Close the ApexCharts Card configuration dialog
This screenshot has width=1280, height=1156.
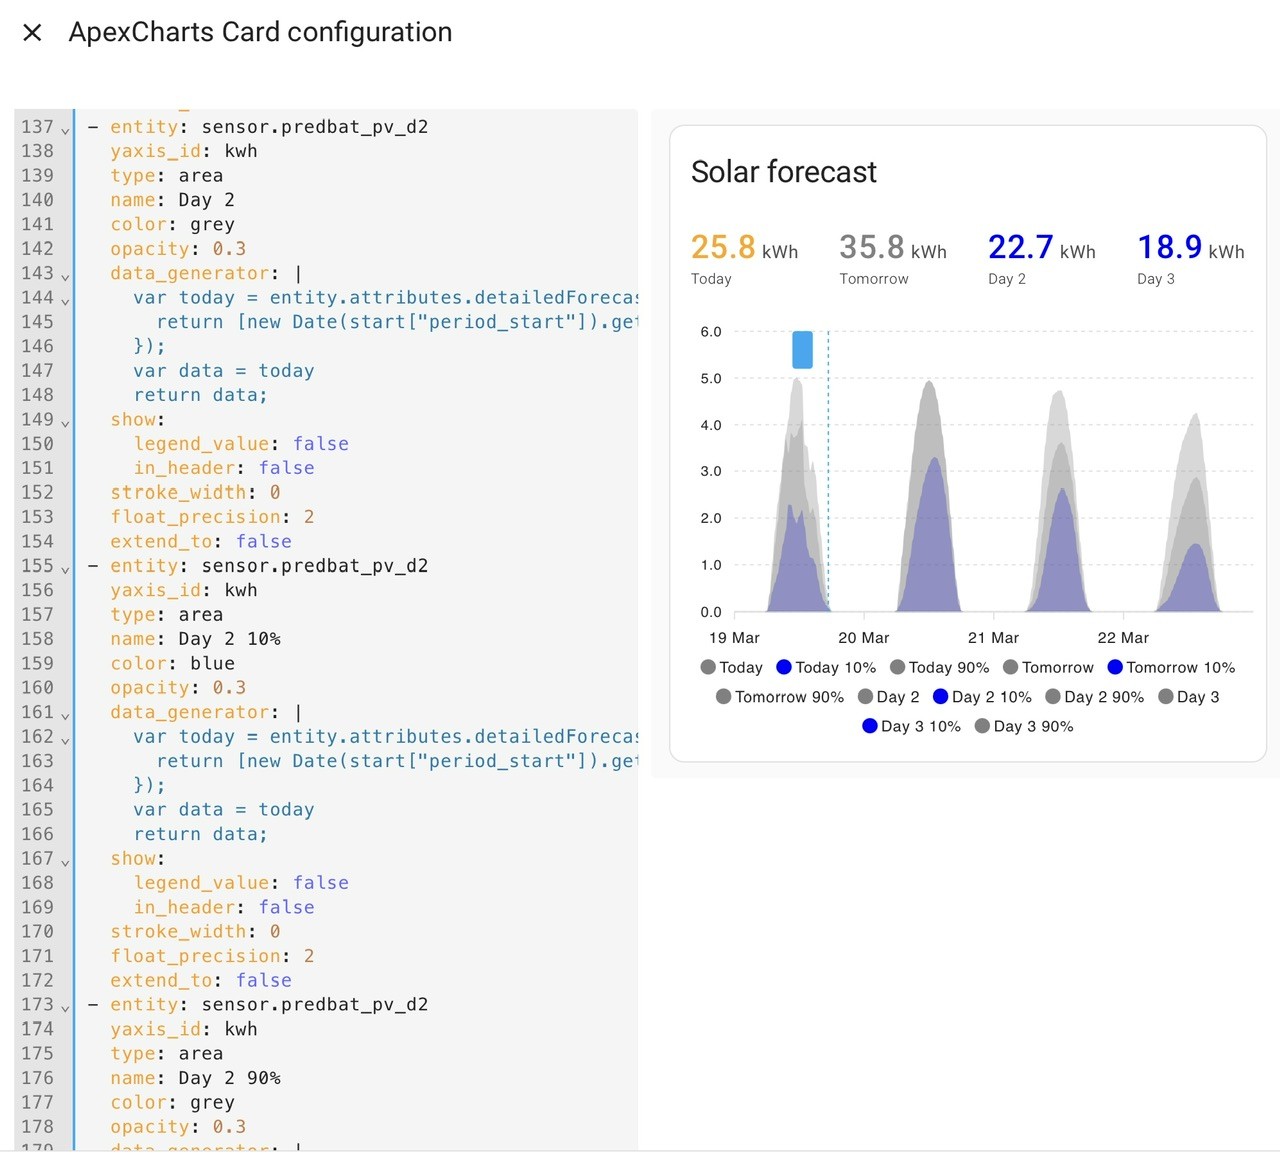tap(32, 33)
